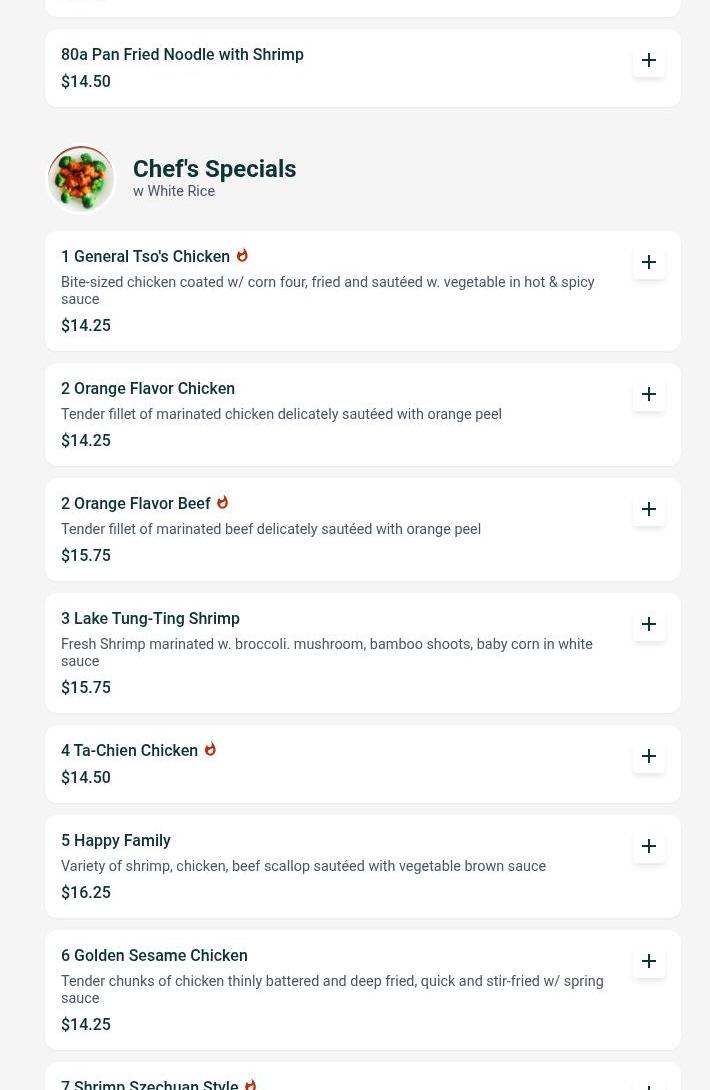Select the Chef's Specials section heading

point(214,169)
